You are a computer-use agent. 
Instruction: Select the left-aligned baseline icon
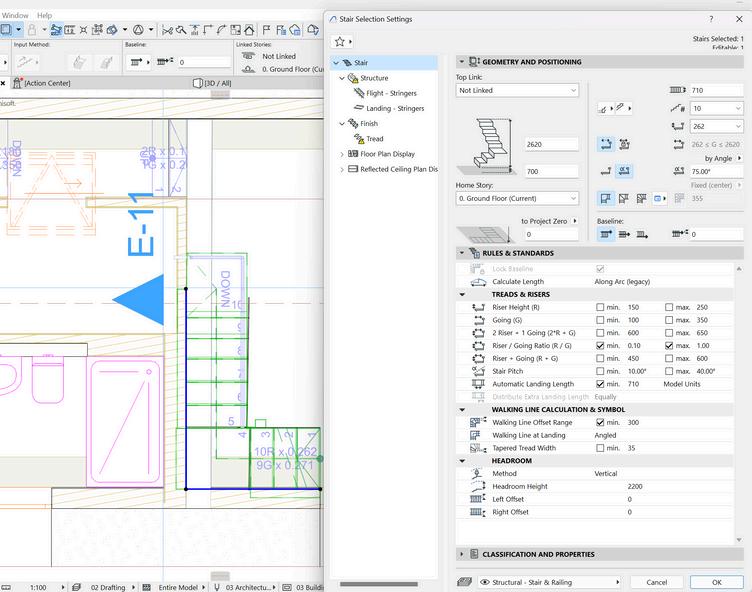tap(605, 234)
